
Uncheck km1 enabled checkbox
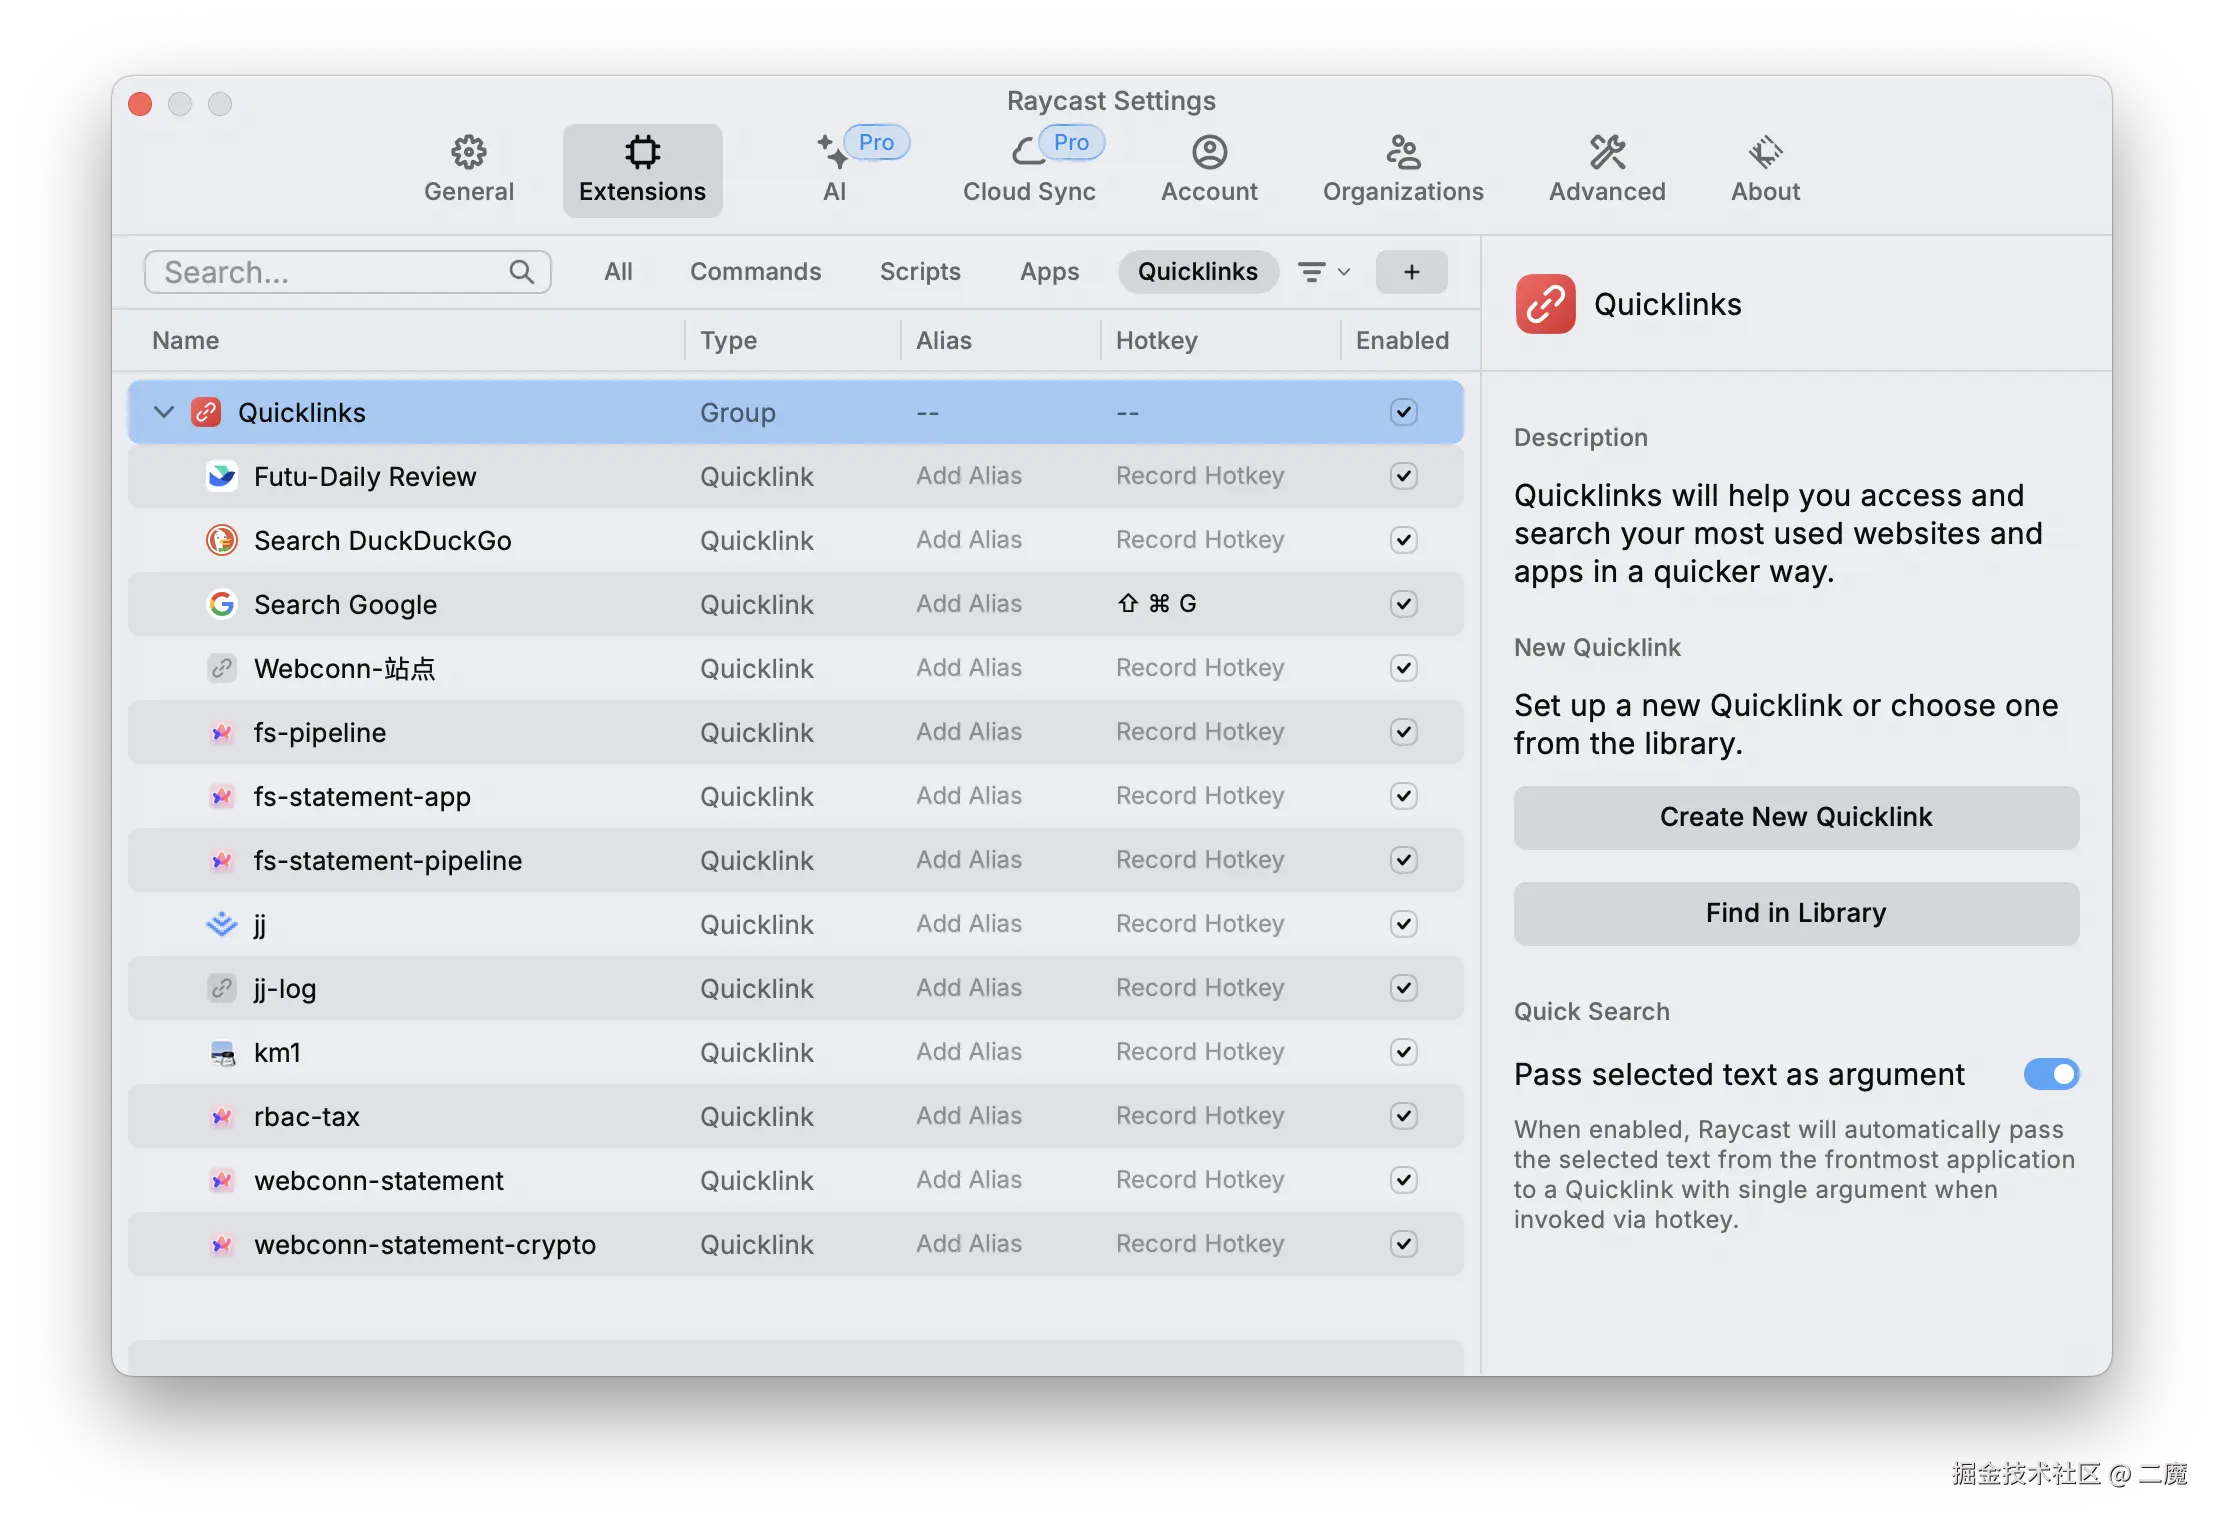pos(1403,1052)
